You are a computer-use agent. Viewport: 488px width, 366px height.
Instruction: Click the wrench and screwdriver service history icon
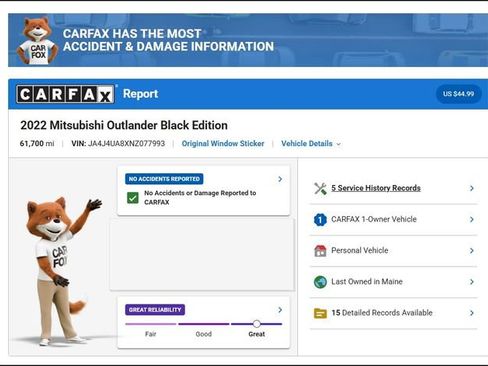(x=320, y=188)
